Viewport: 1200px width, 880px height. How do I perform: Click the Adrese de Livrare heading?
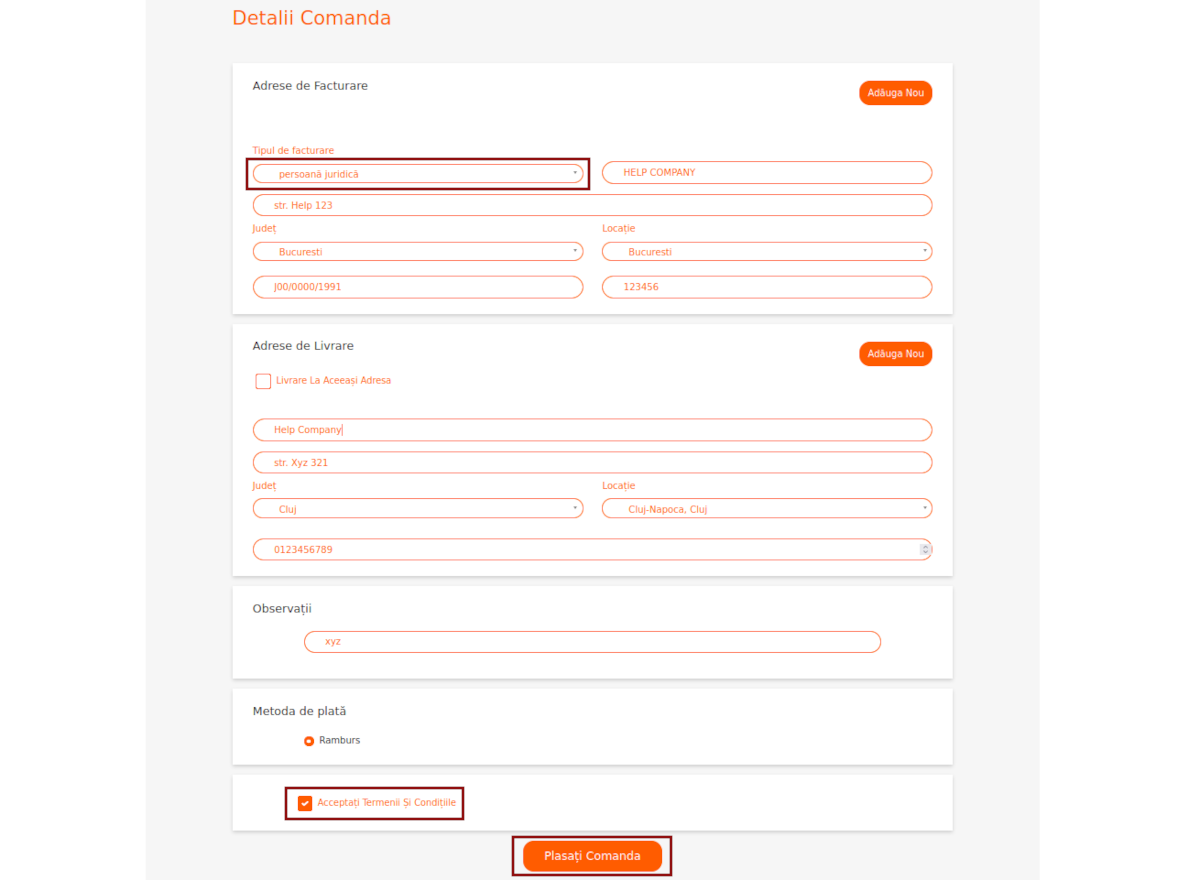pyautogui.click(x=303, y=346)
